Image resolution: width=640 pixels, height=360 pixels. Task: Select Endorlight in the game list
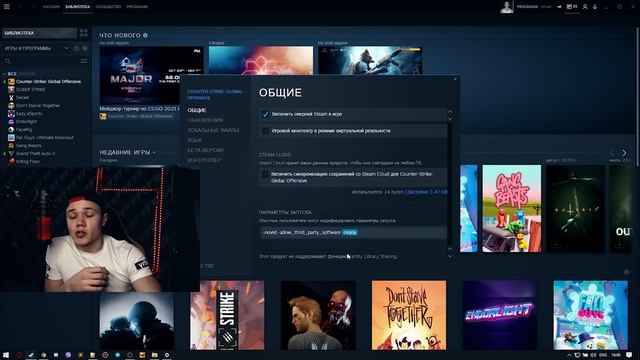click(27, 121)
